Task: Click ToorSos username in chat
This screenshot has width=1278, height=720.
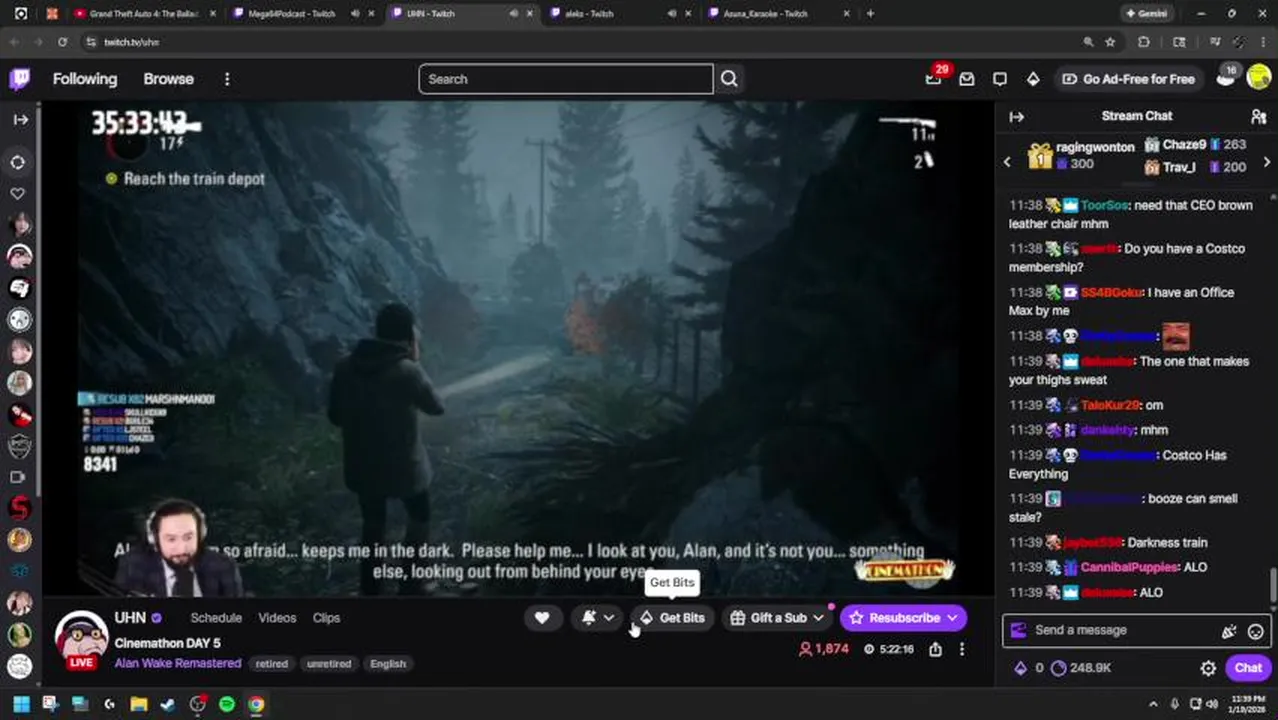Action: pos(1104,205)
